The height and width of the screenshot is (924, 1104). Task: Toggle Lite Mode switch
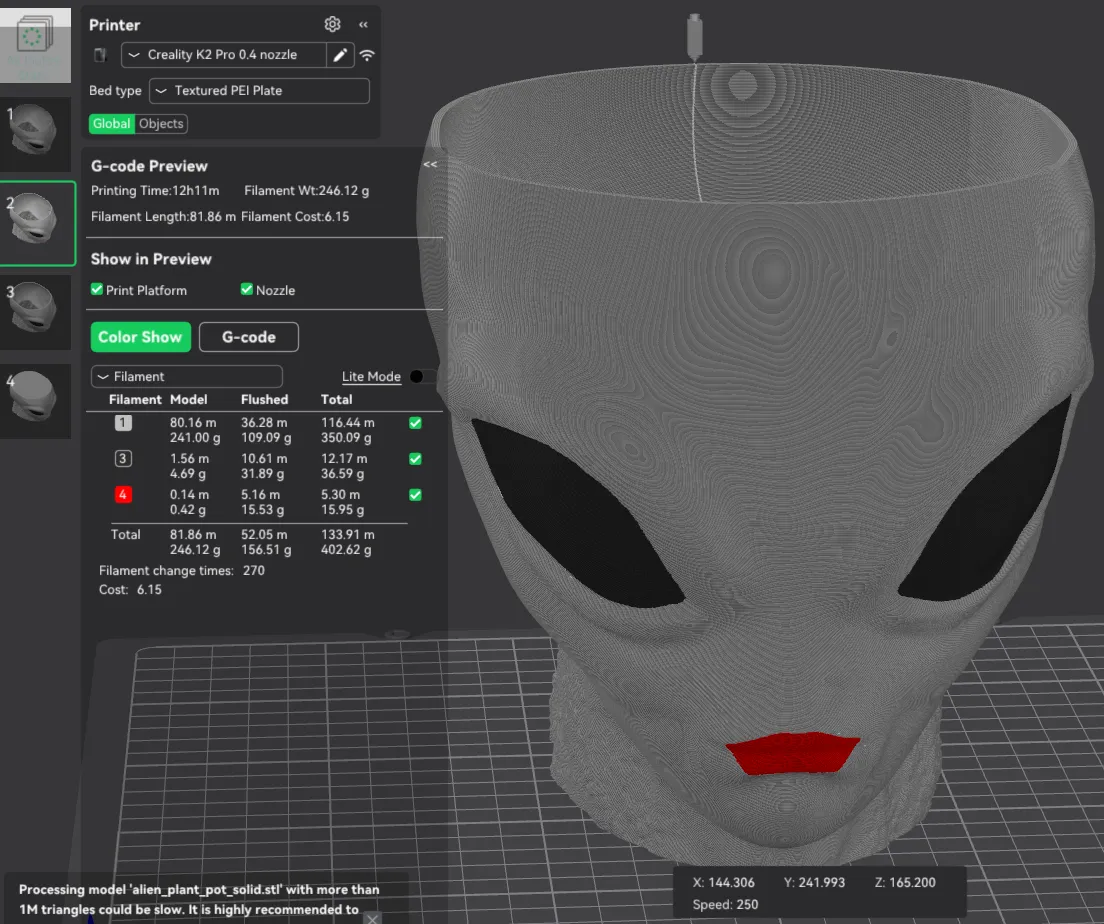coord(421,377)
